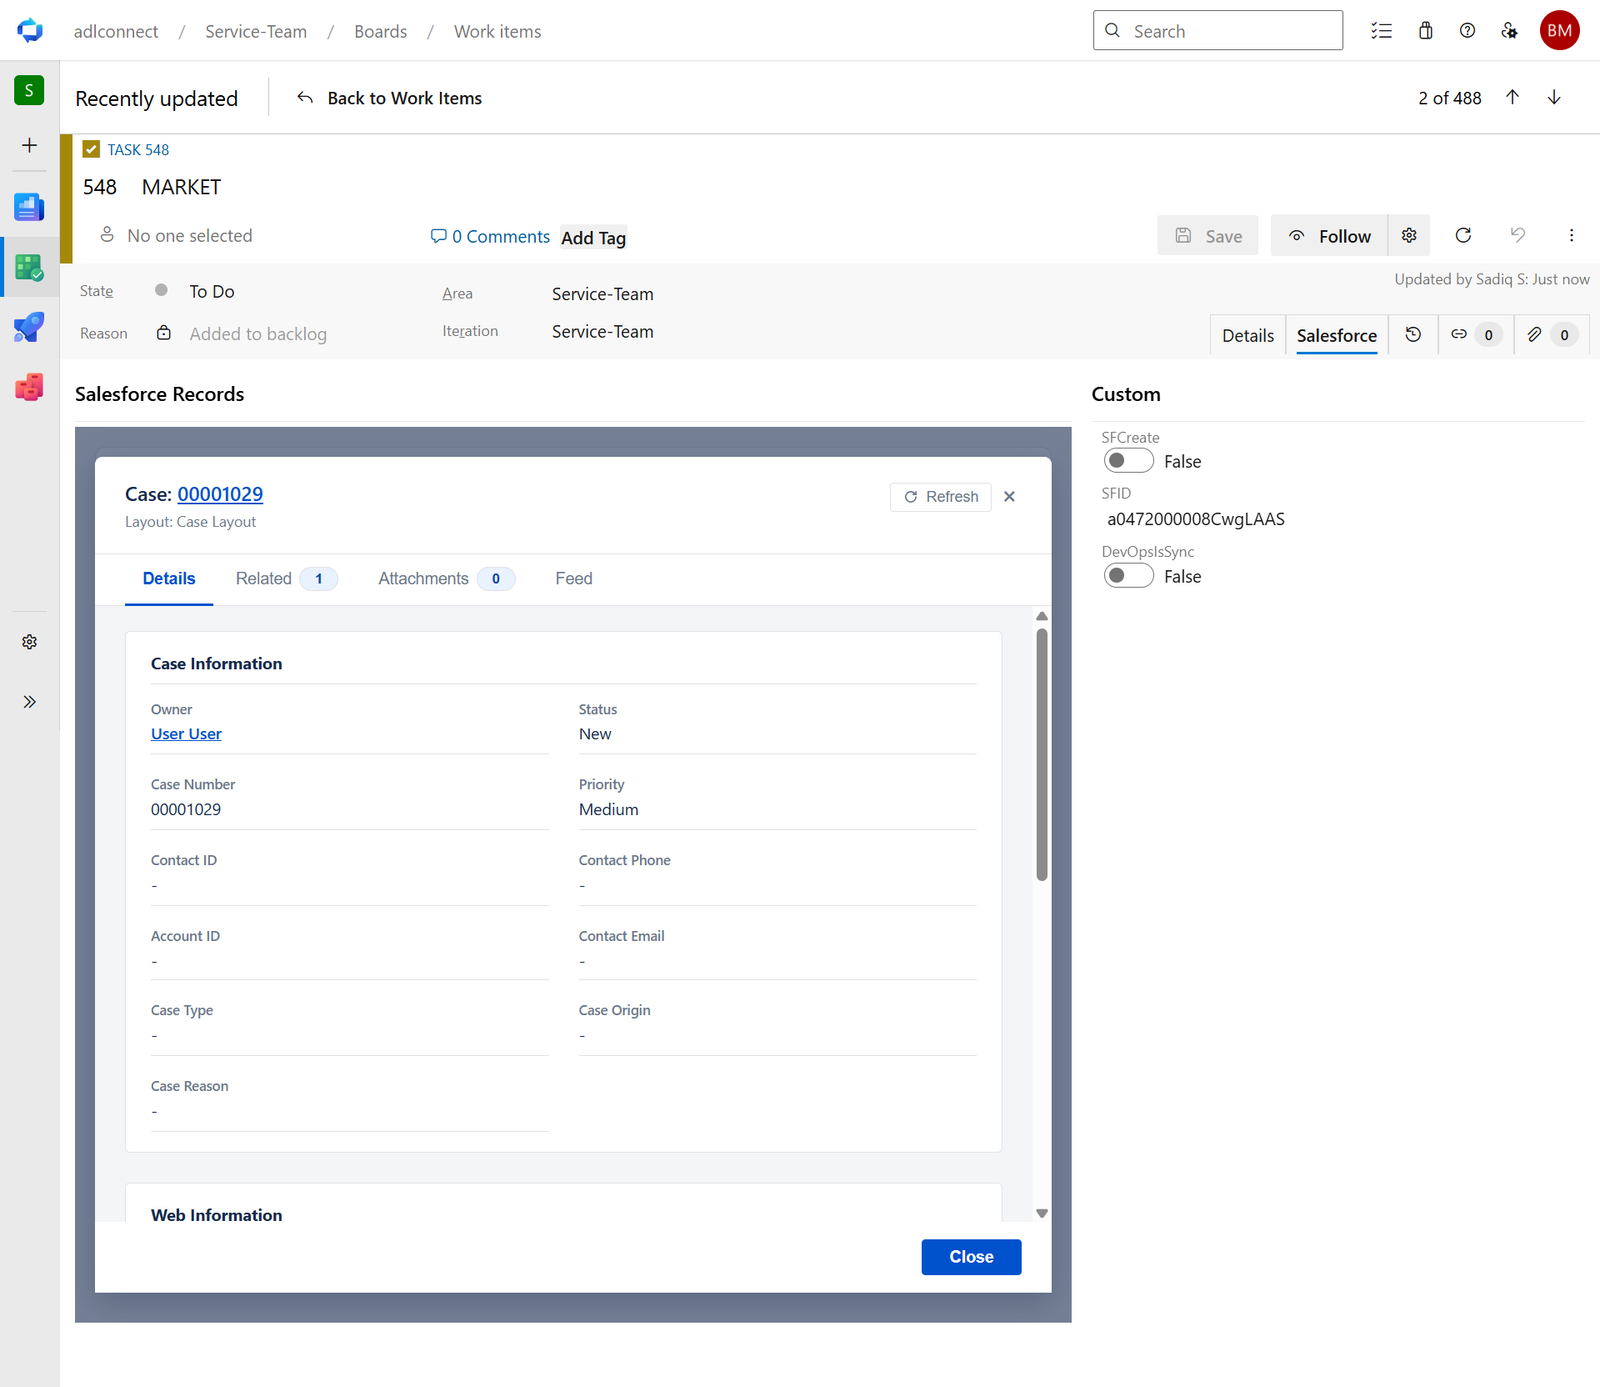Open the Marketplace shopping bag icon
This screenshot has width=1600, height=1387.
[x=1425, y=31]
